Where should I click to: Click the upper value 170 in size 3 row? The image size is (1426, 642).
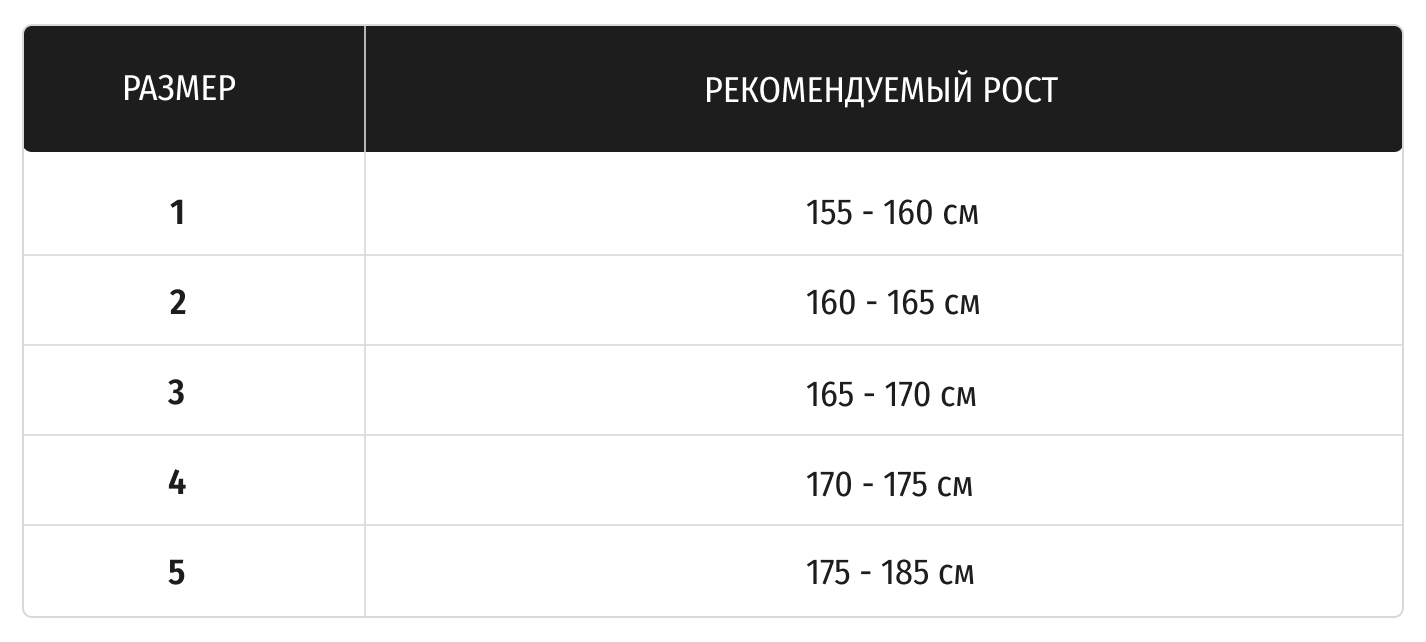(x=908, y=393)
